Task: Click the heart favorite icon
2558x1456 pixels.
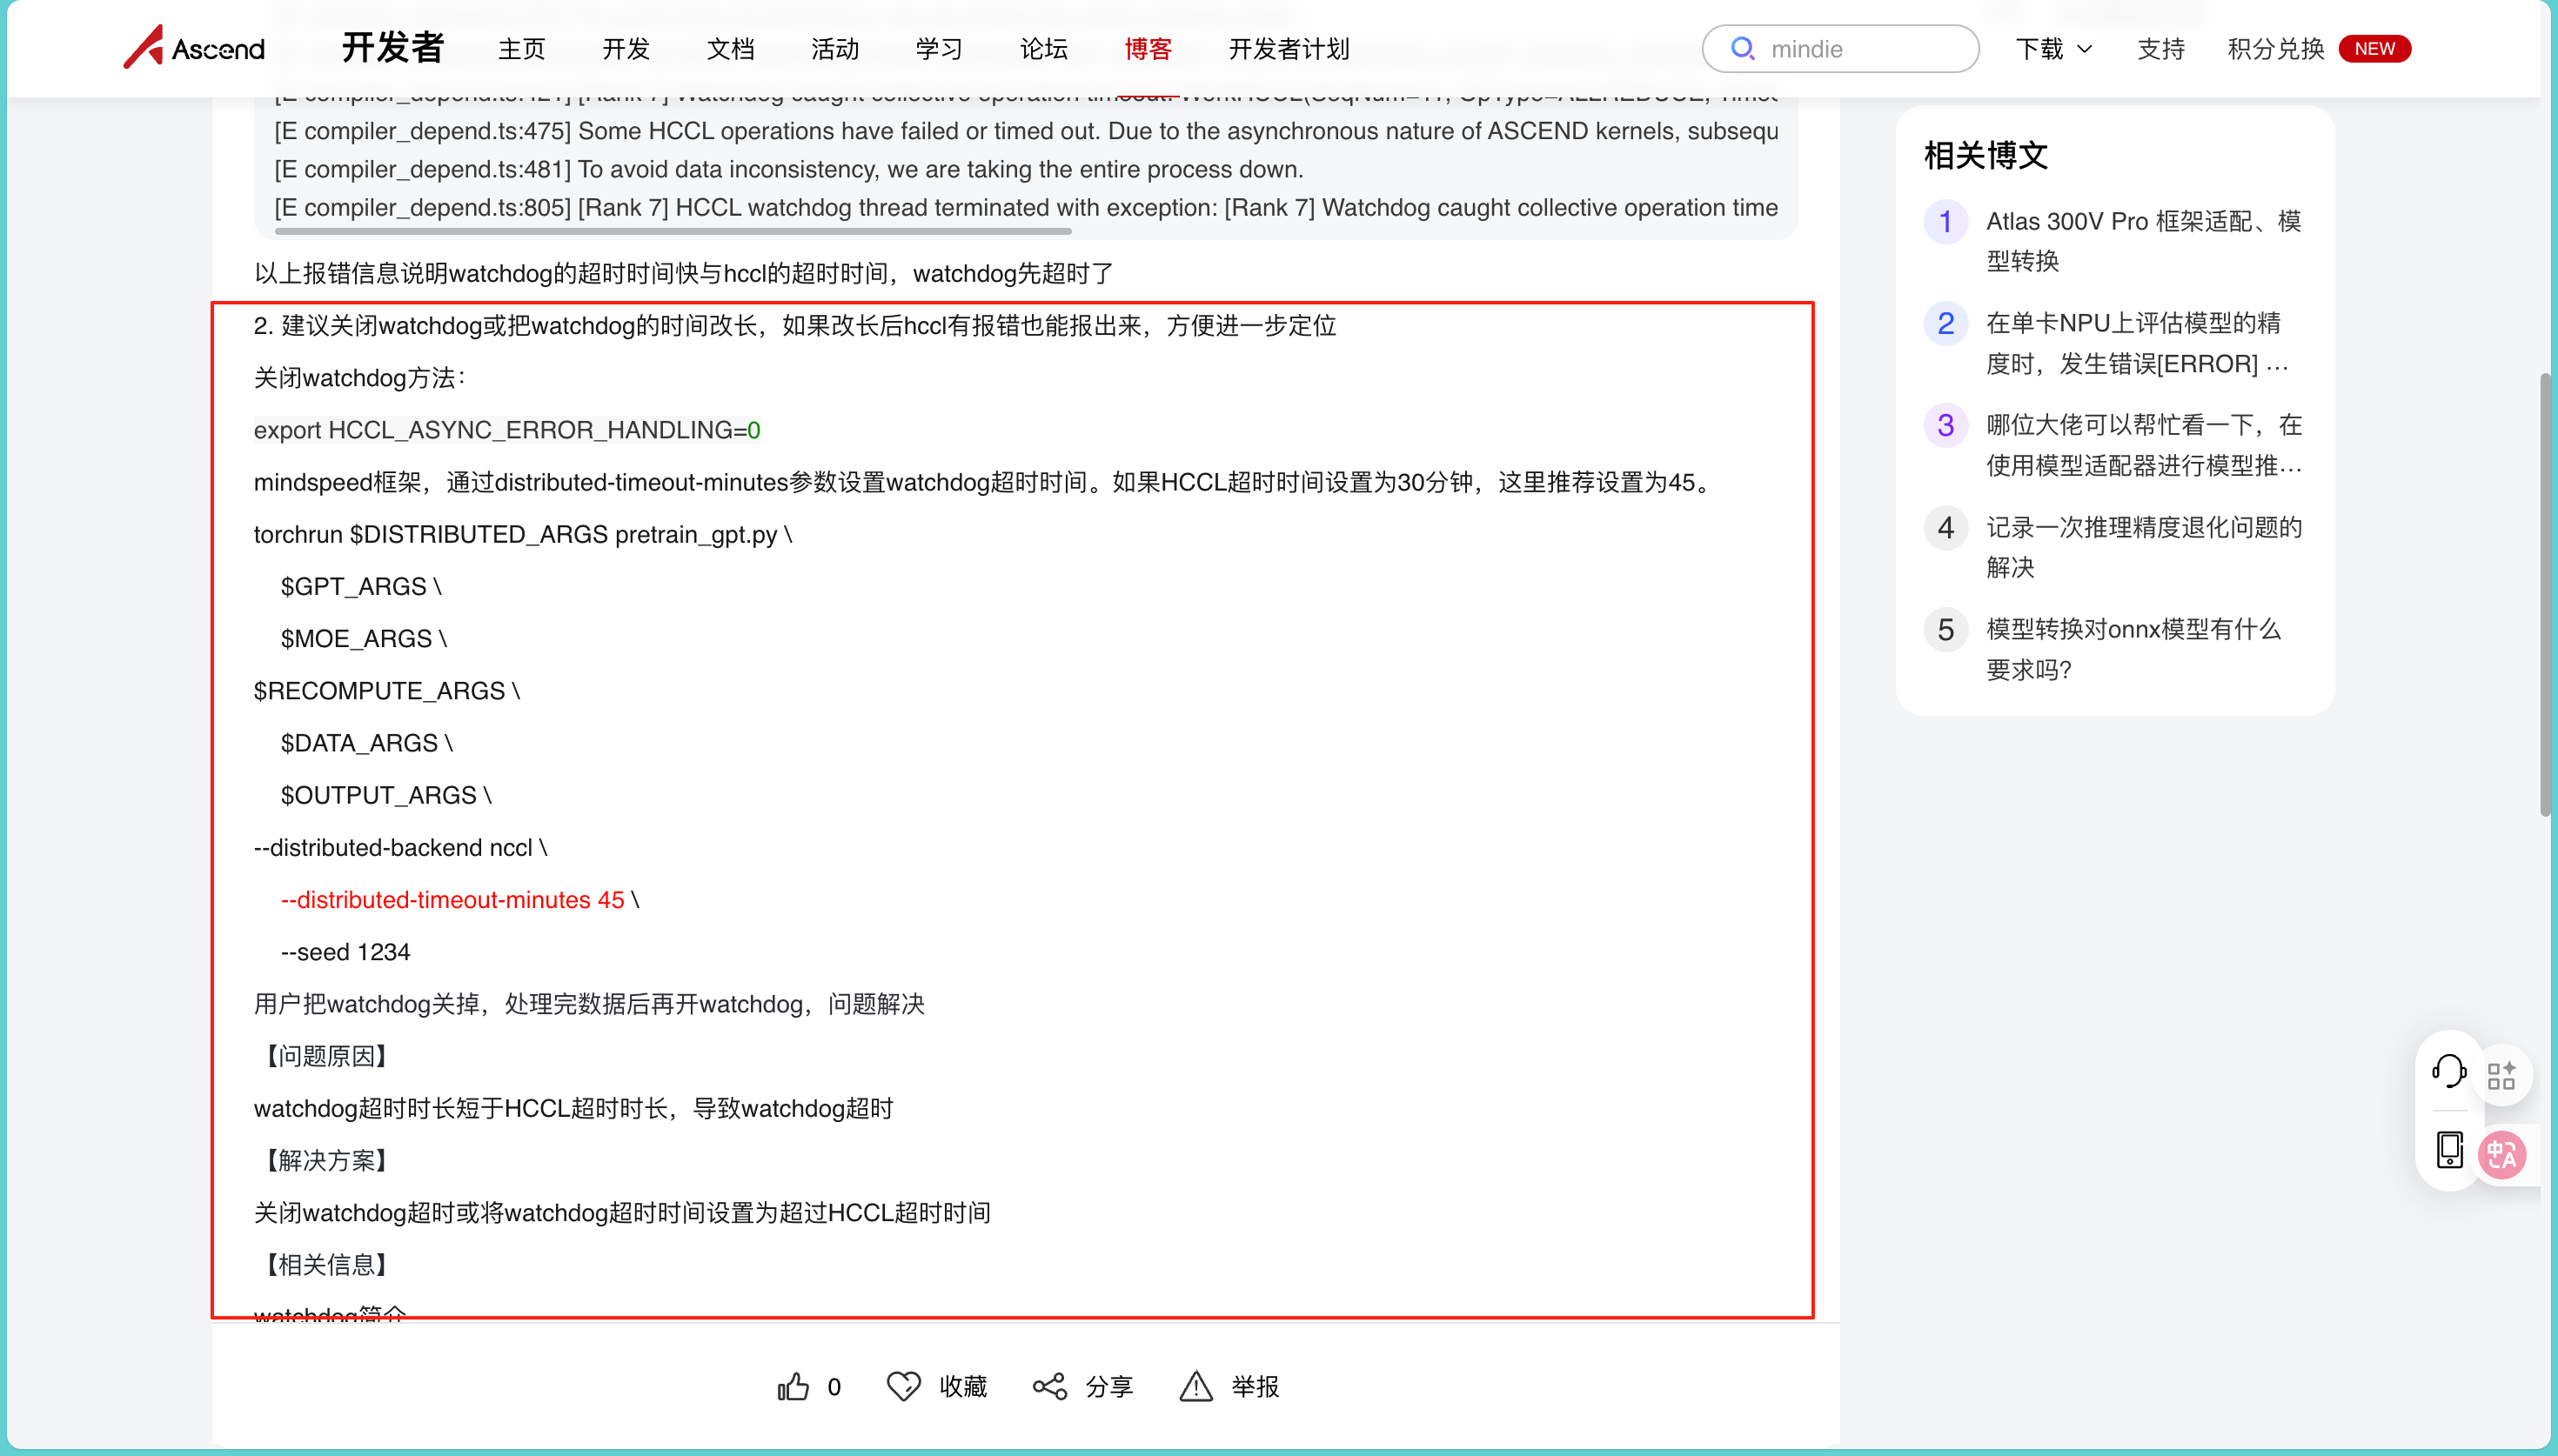Action: [903, 1386]
